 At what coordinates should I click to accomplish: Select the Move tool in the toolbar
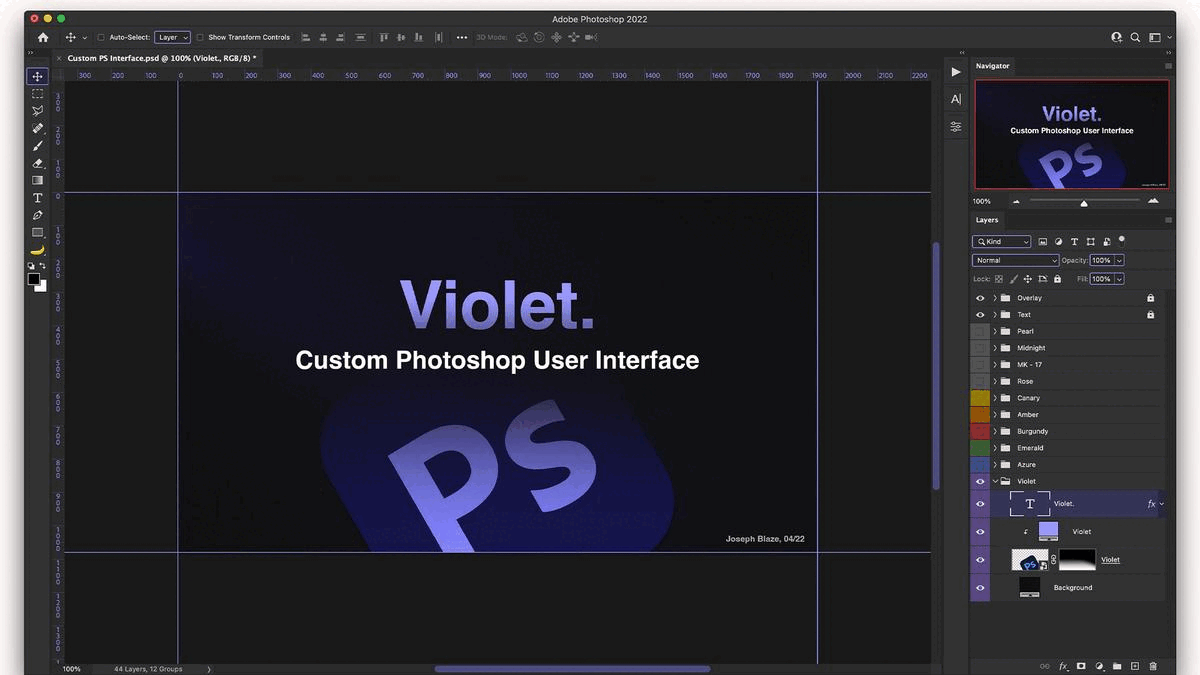pos(37,76)
